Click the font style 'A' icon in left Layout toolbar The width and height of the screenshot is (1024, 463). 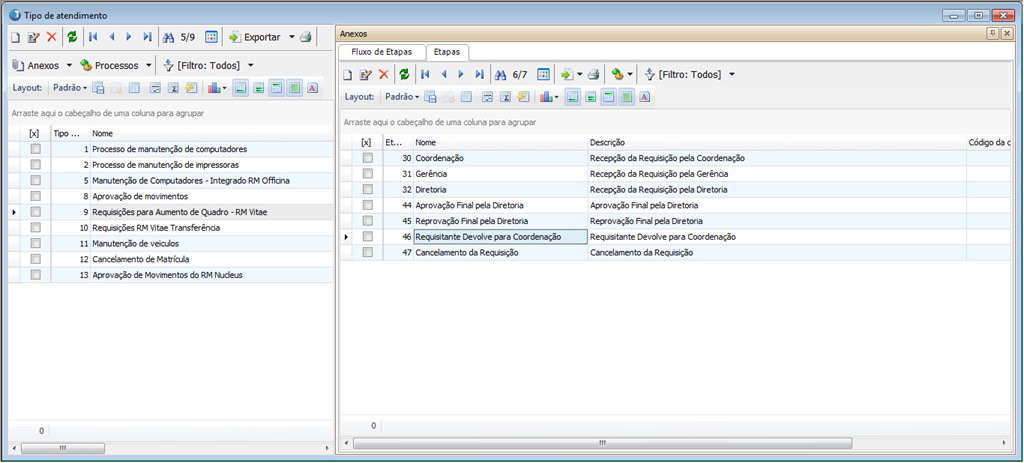[312, 87]
